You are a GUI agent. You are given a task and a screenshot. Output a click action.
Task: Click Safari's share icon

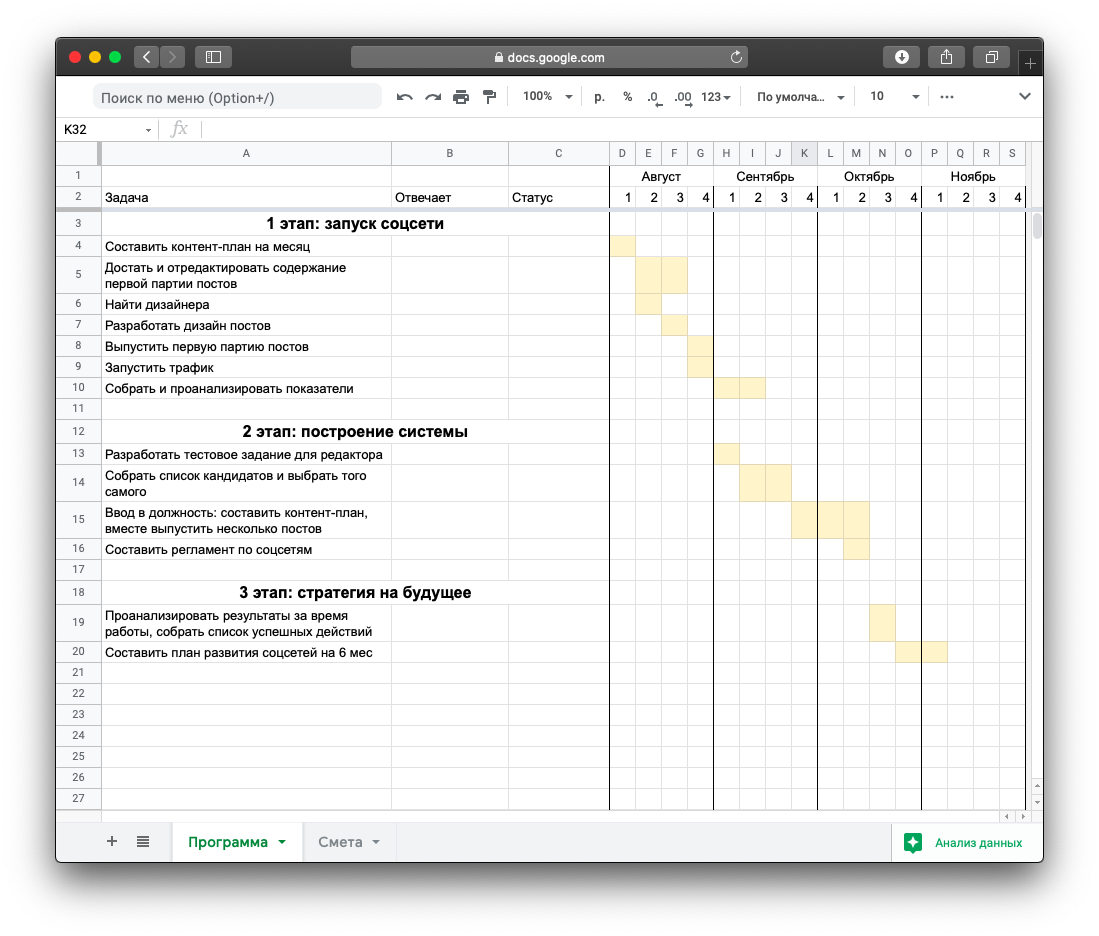(x=946, y=57)
